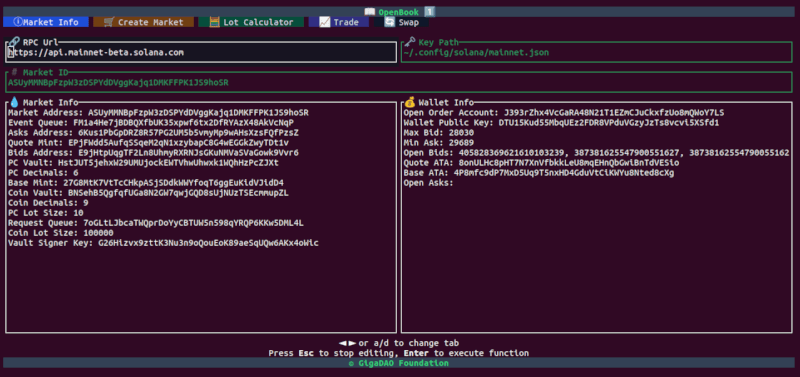The height and width of the screenshot is (377, 800).
Task: Click the Quote ATA line
Action: click(x=541, y=163)
